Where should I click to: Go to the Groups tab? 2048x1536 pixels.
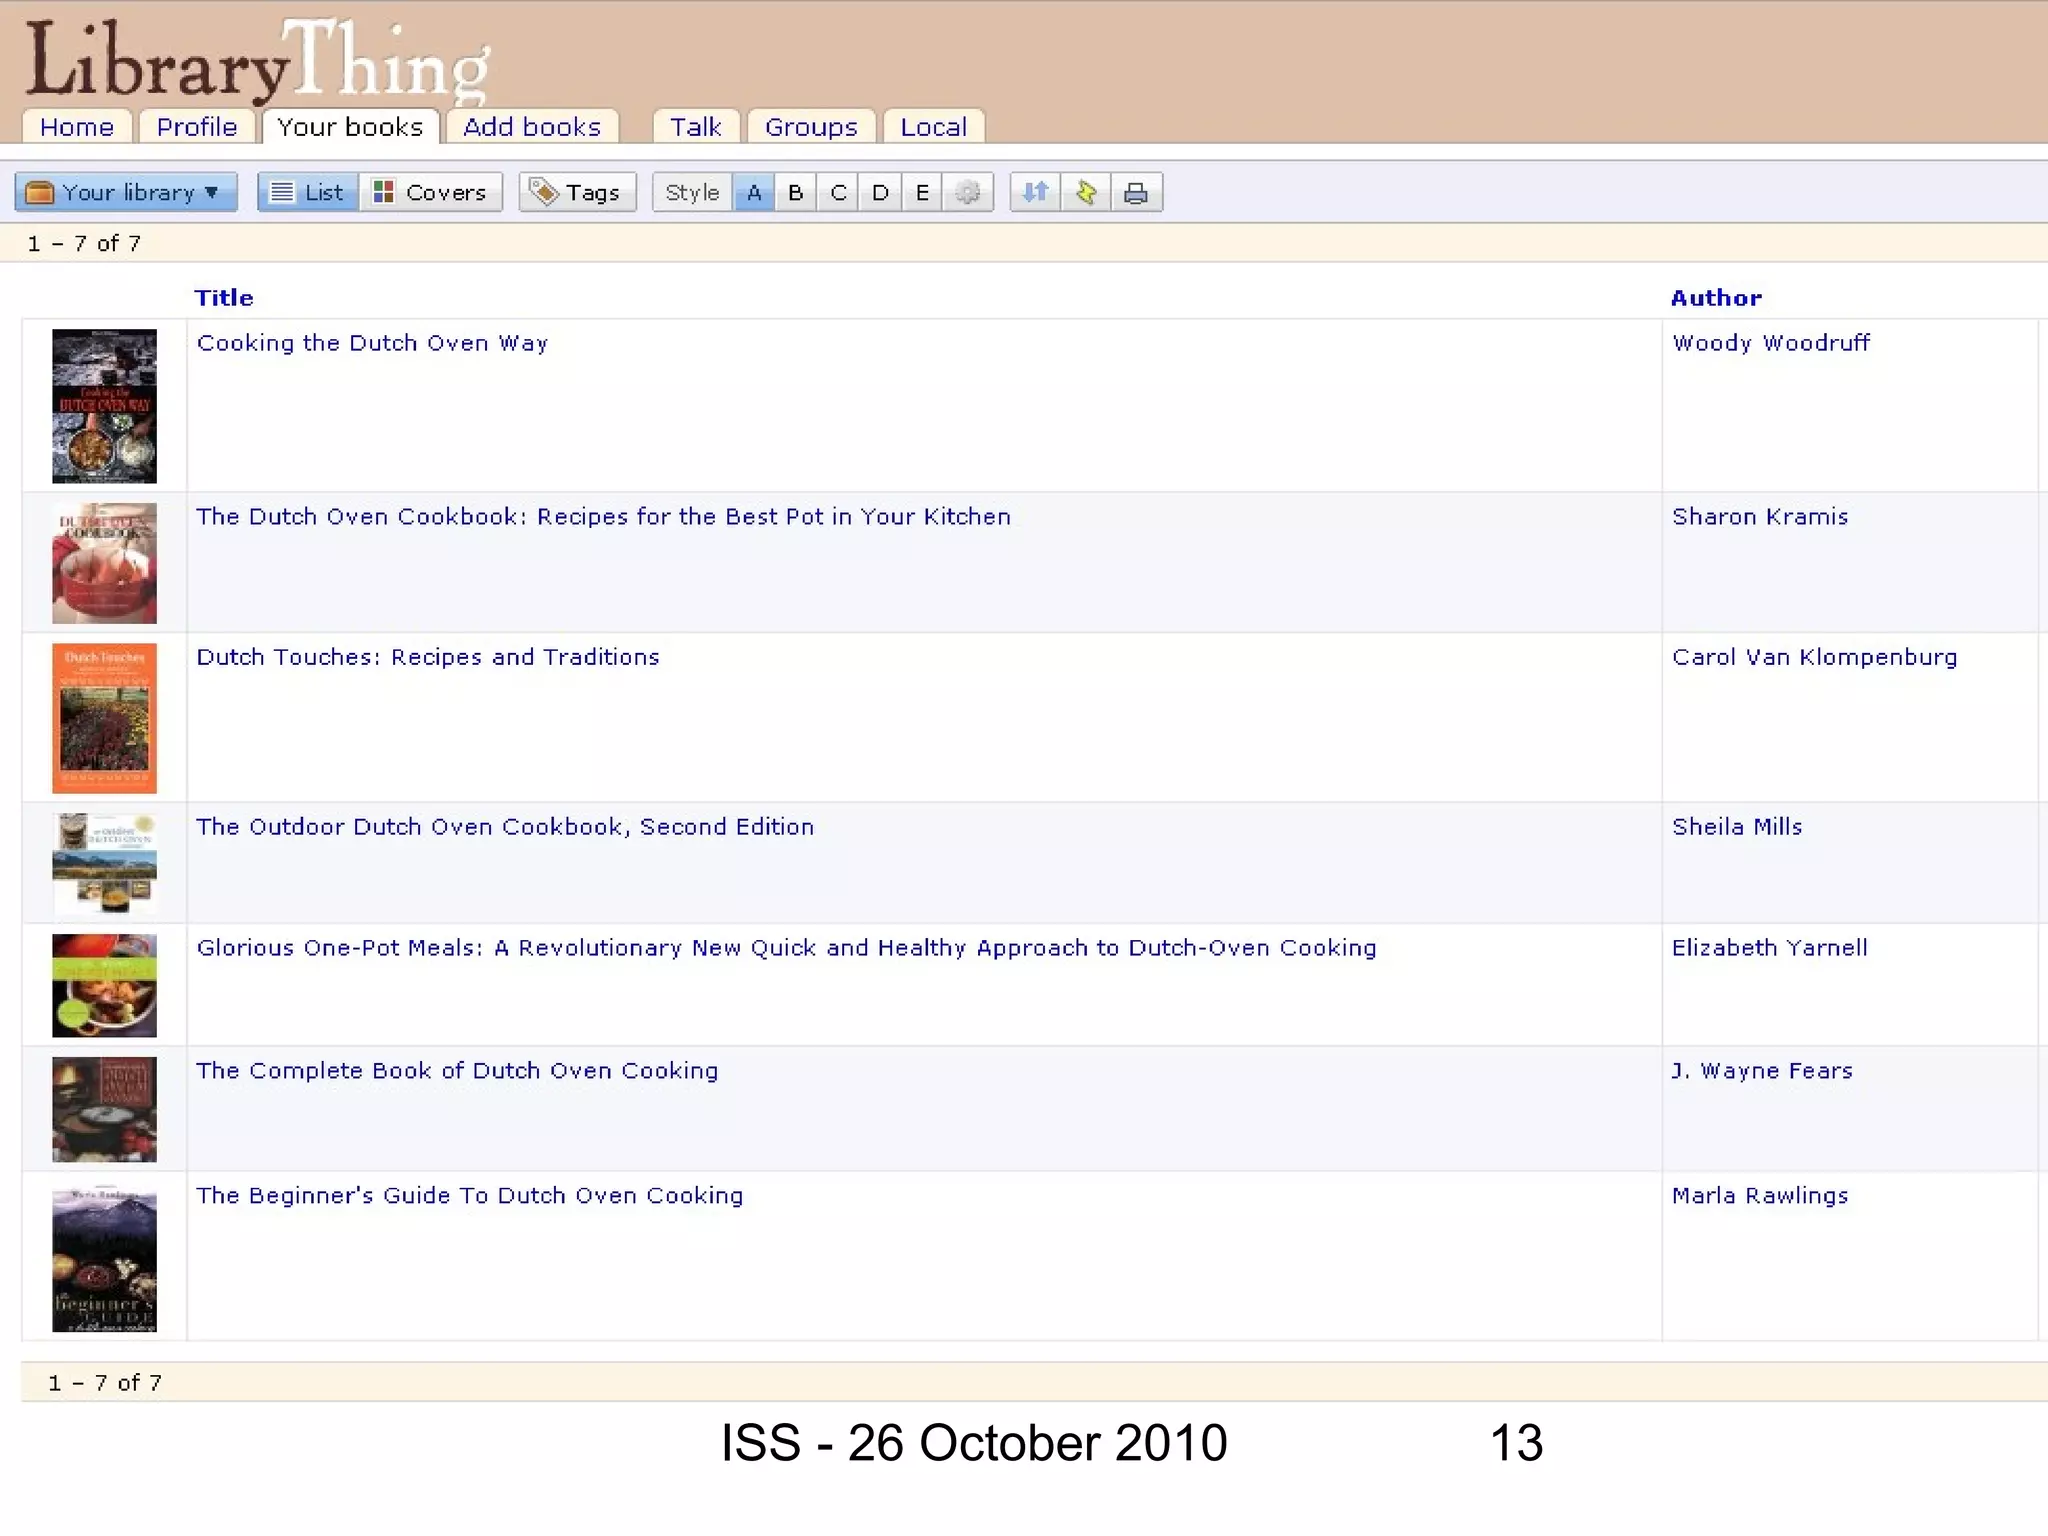811,127
